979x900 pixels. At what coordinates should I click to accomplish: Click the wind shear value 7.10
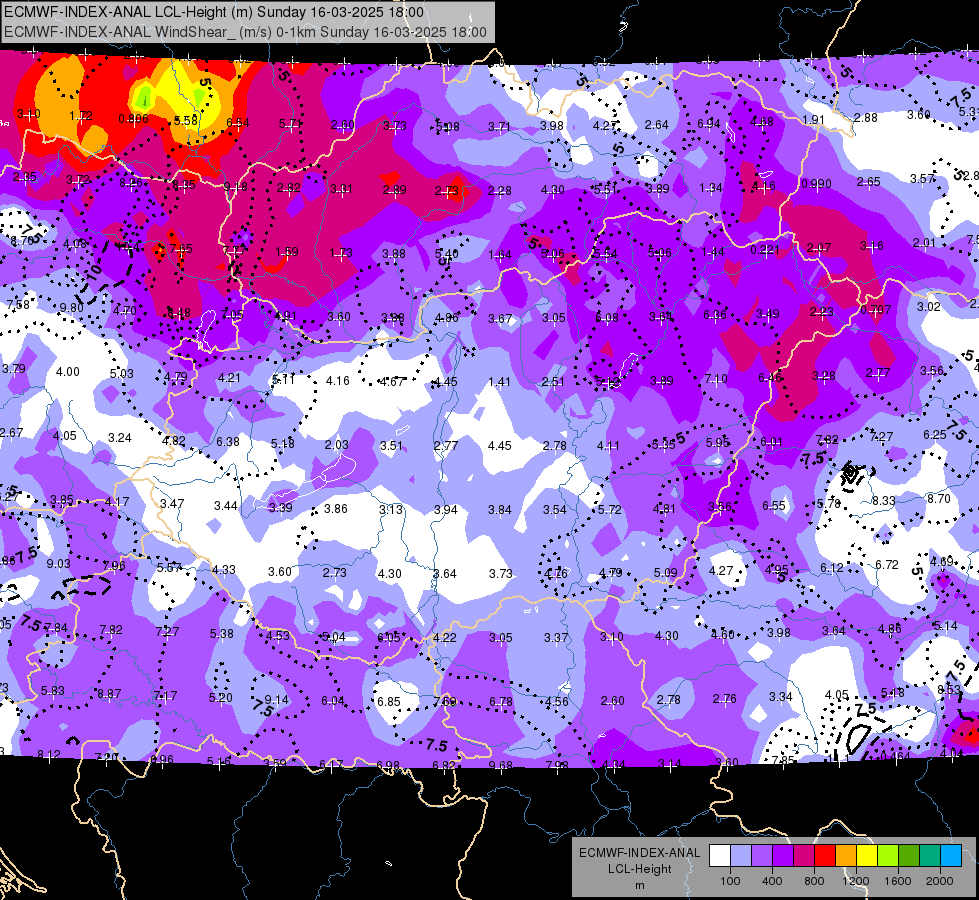tap(716, 378)
